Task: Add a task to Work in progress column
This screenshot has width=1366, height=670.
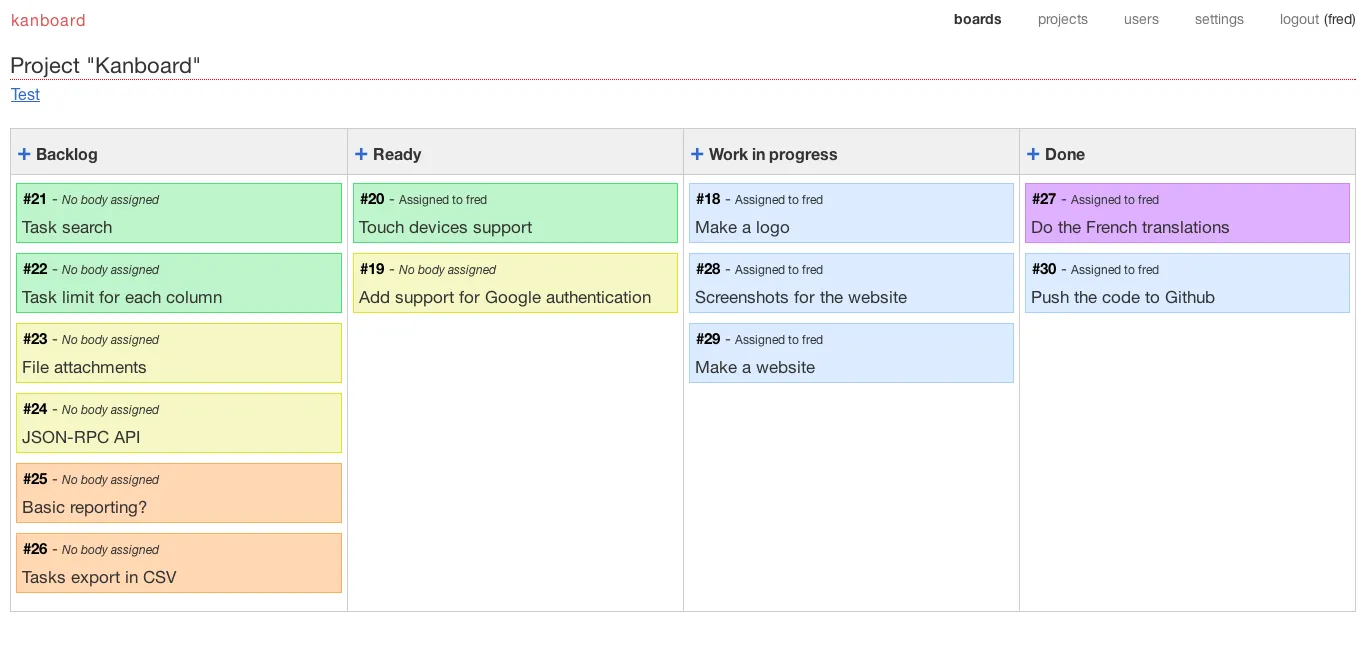Action: point(696,153)
